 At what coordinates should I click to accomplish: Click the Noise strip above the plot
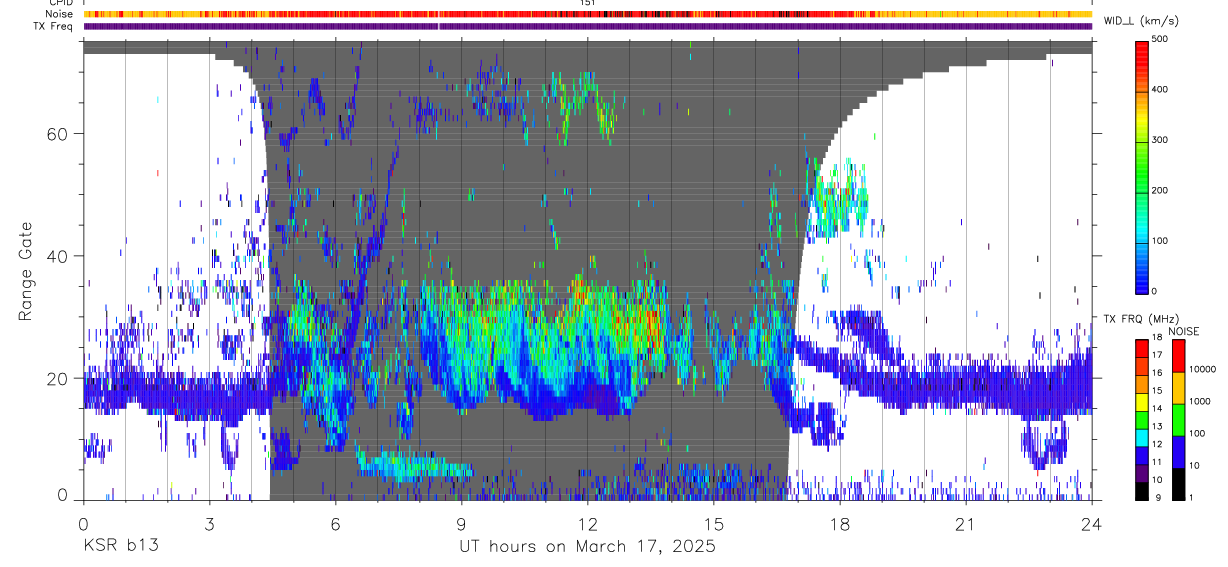pyautogui.click(x=588, y=14)
